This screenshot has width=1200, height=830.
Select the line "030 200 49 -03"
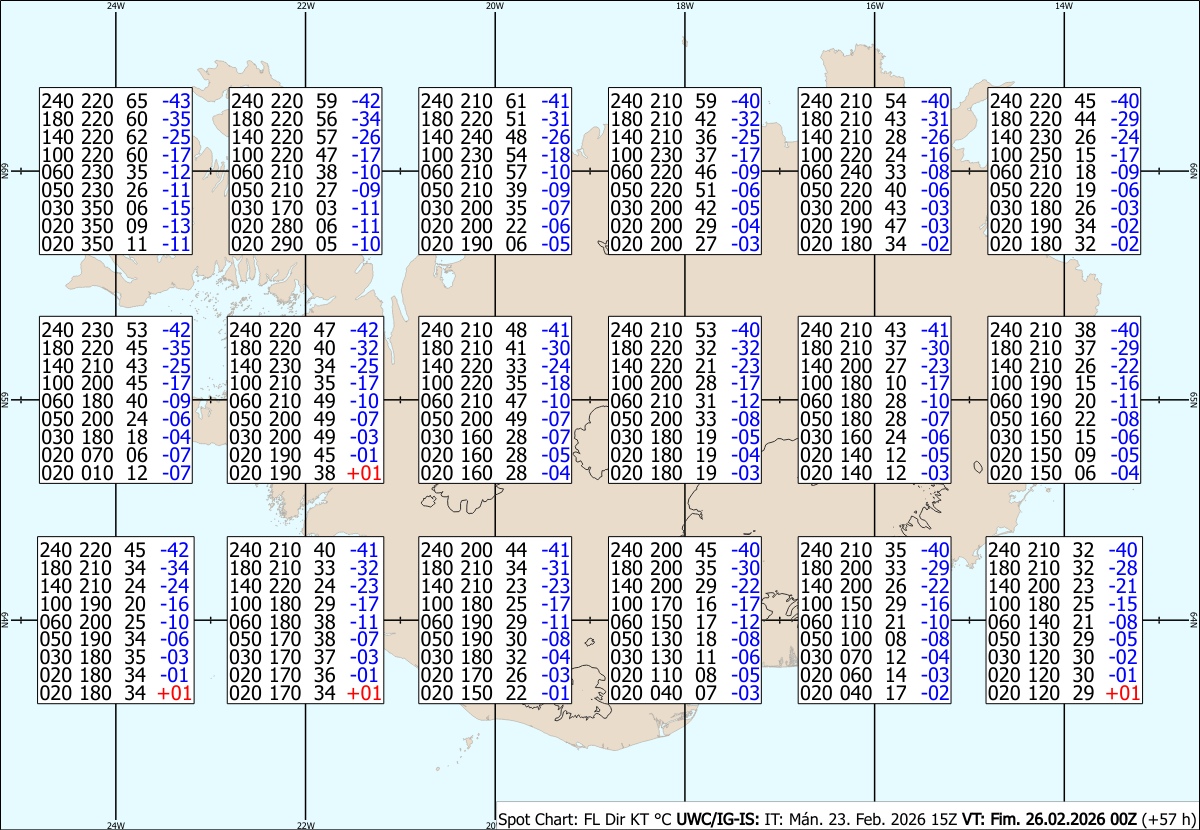(x=306, y=437)
